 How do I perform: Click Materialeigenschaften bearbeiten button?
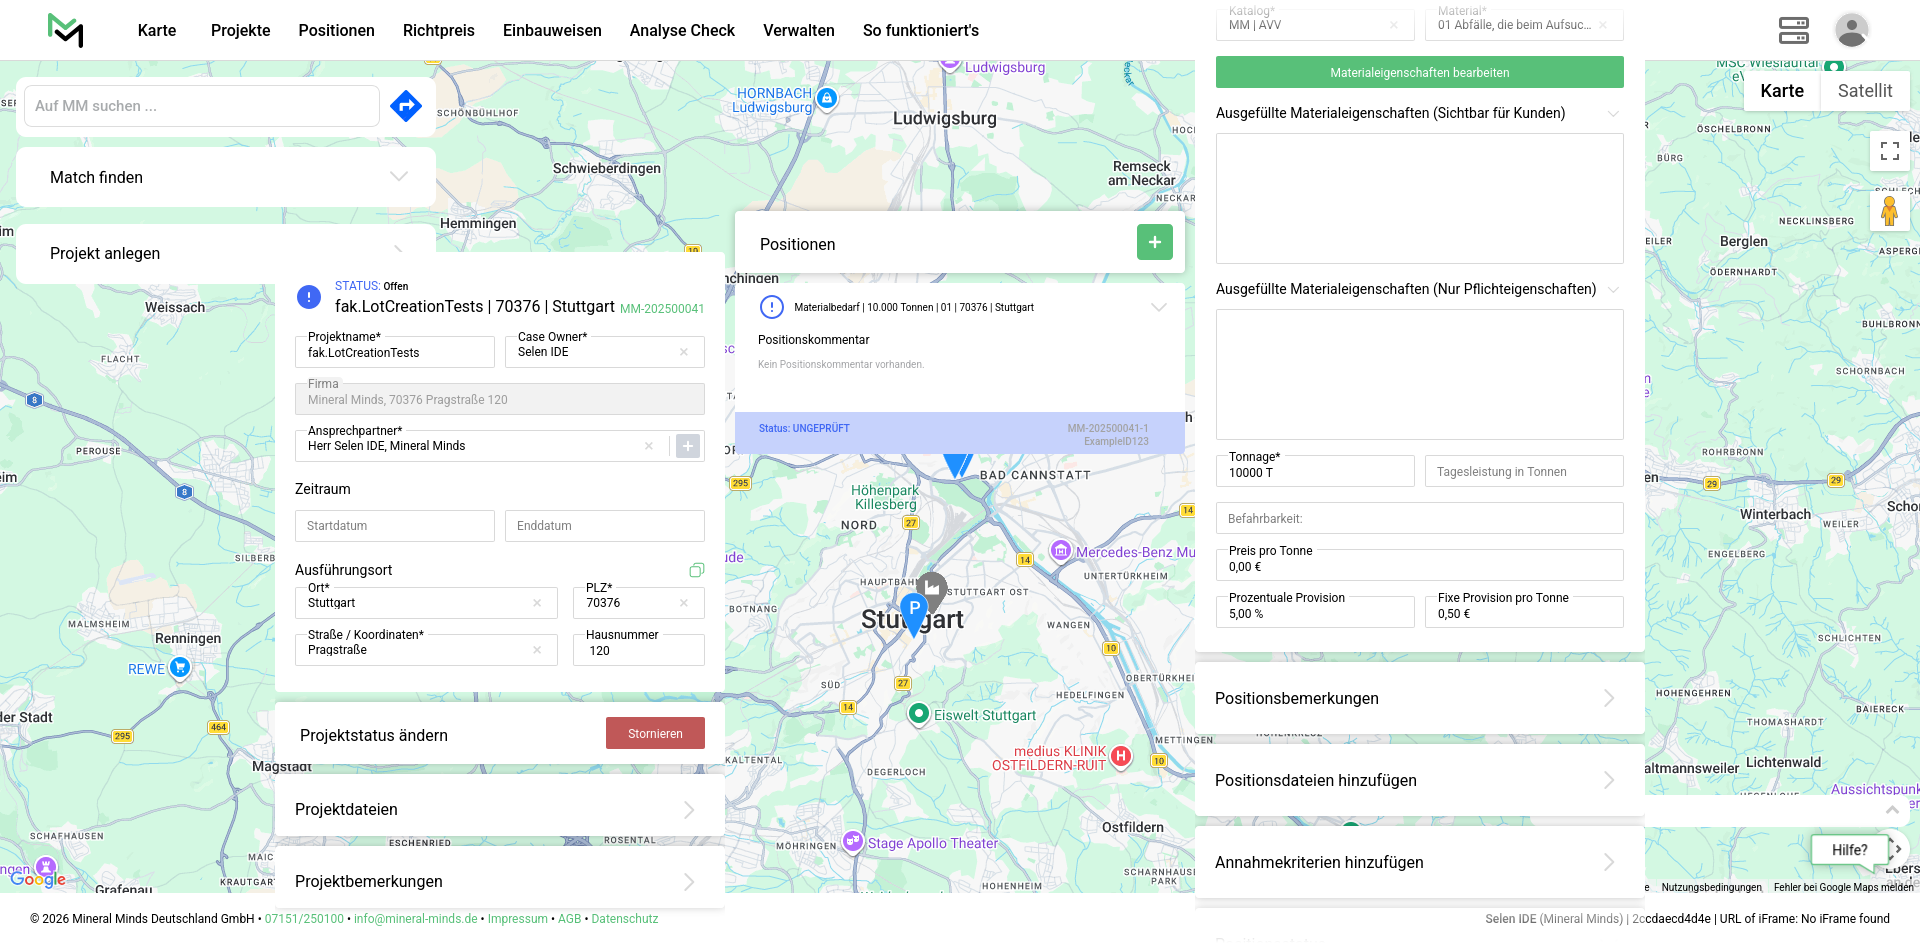[1419, 72]
